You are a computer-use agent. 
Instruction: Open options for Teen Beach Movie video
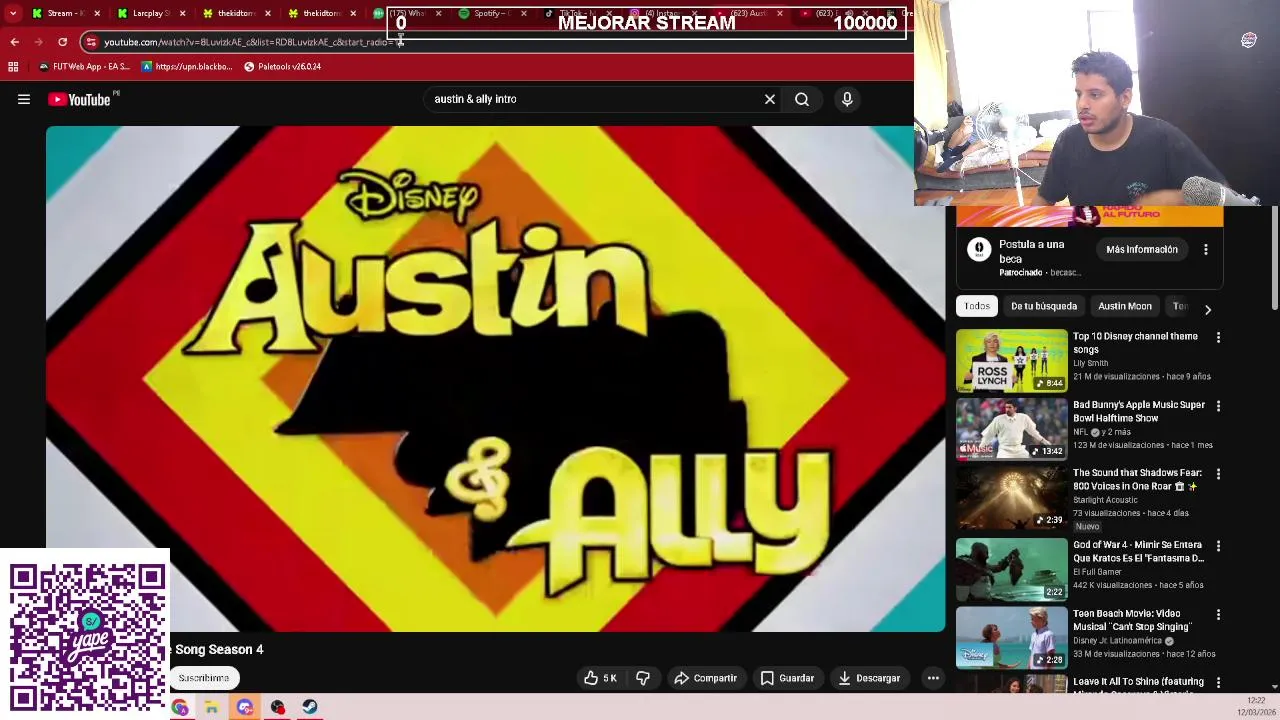[x=1218, y=614]
